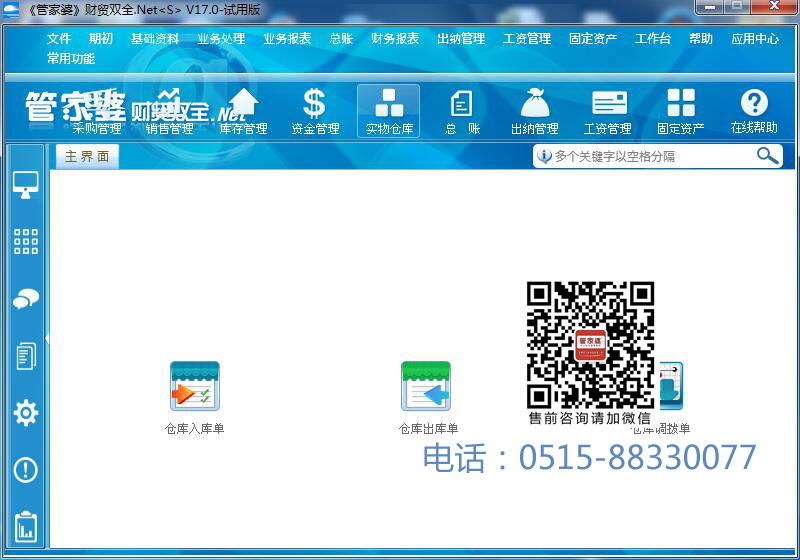Click the info icon in search box
Image resolution: width=800 pixels, height=560 pixels.
pyautogui.click(x=544, y=156)
